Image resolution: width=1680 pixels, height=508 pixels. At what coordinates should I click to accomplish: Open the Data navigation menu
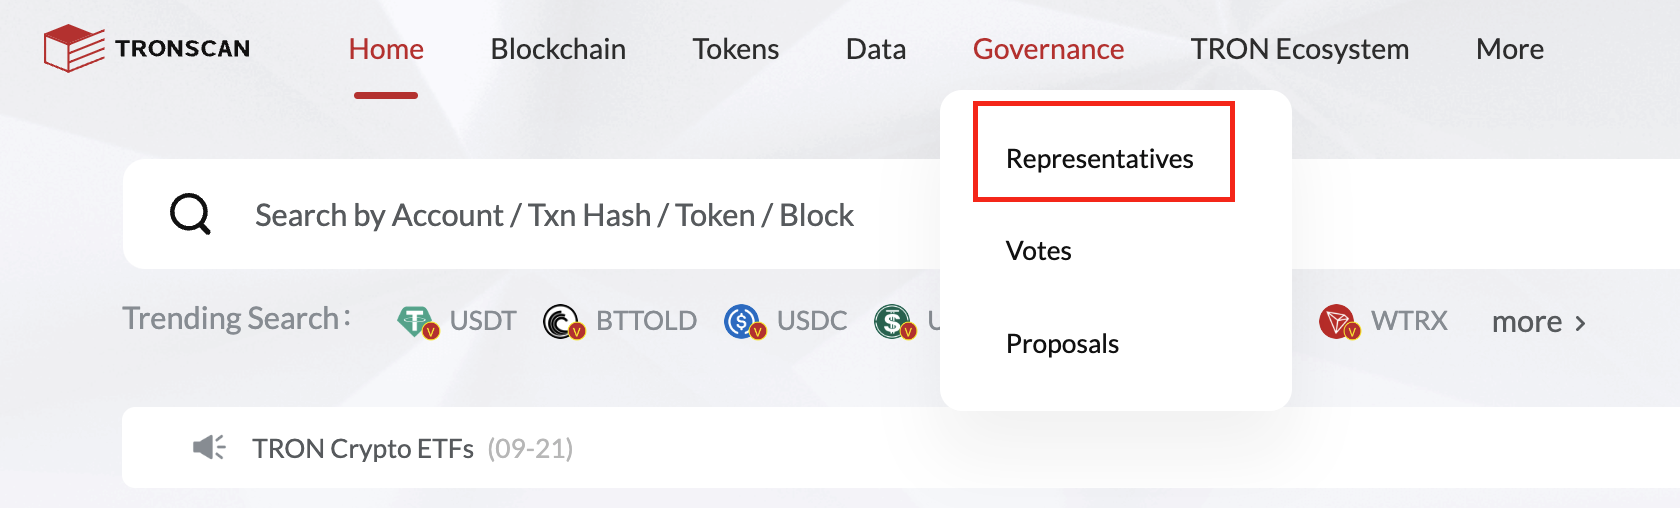[876, 49]
